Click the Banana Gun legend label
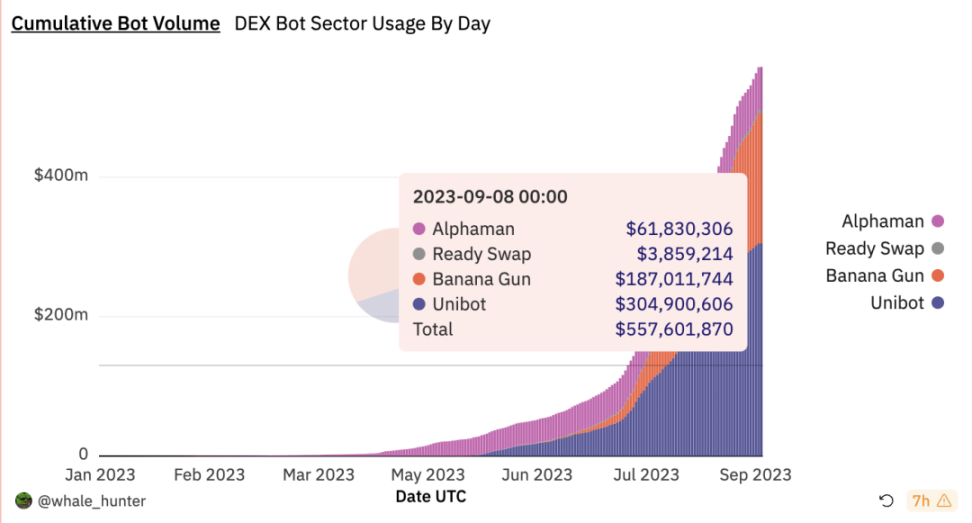The image size is (972, 523). 875,276
